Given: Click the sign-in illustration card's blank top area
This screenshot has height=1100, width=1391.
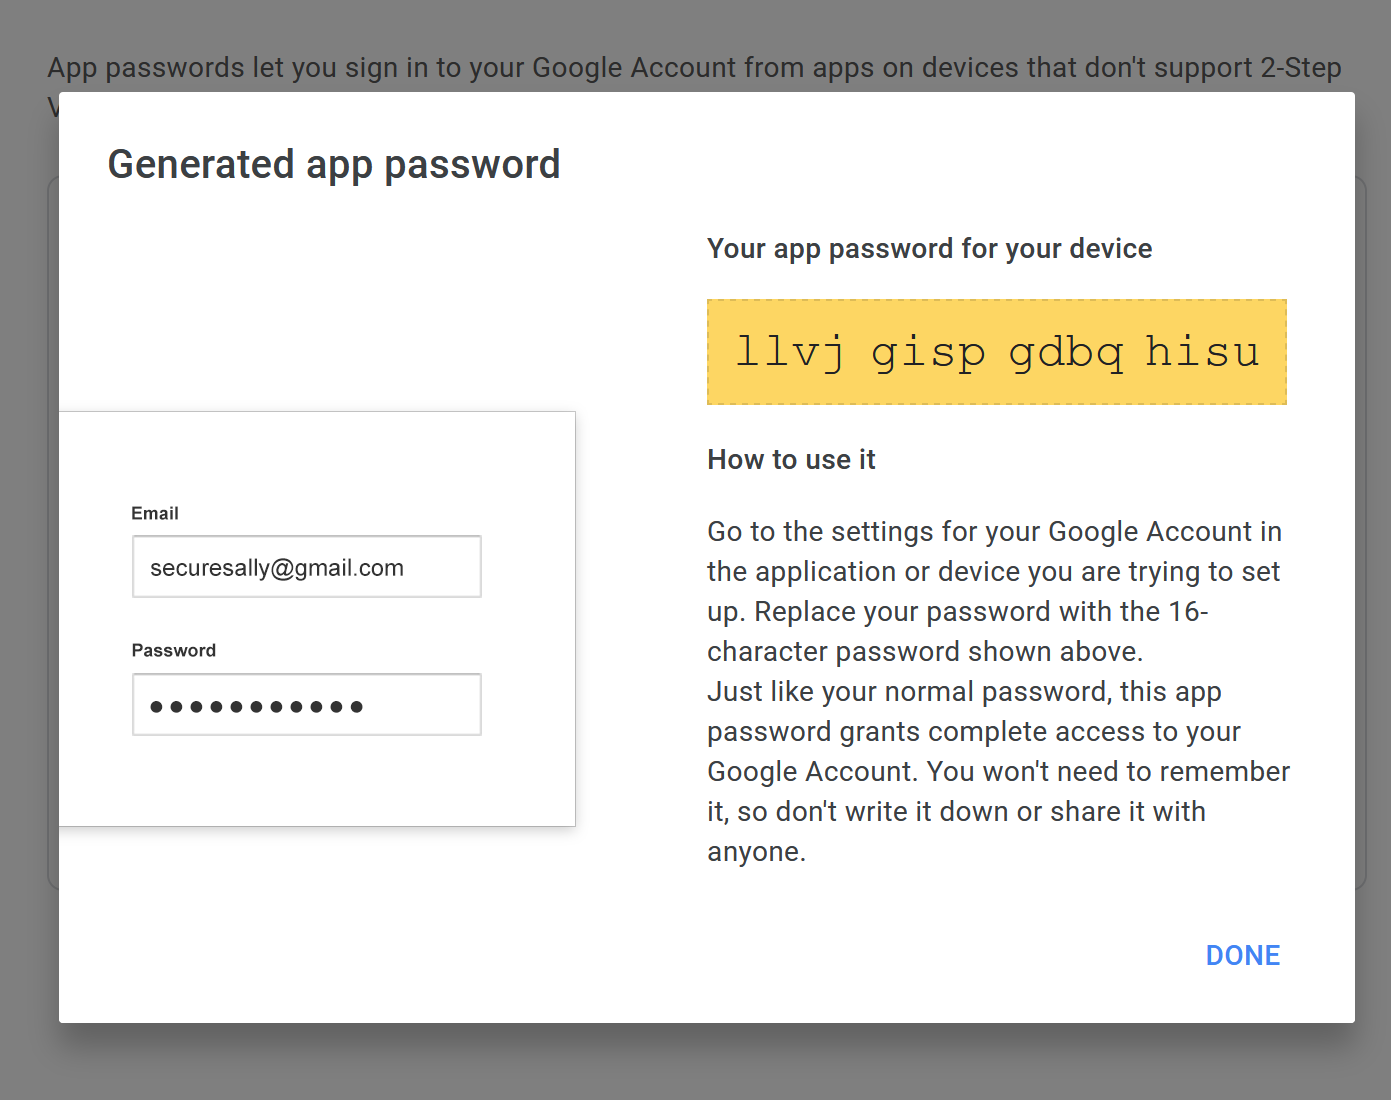Looking at the screenshot, I should pos(317,455).
